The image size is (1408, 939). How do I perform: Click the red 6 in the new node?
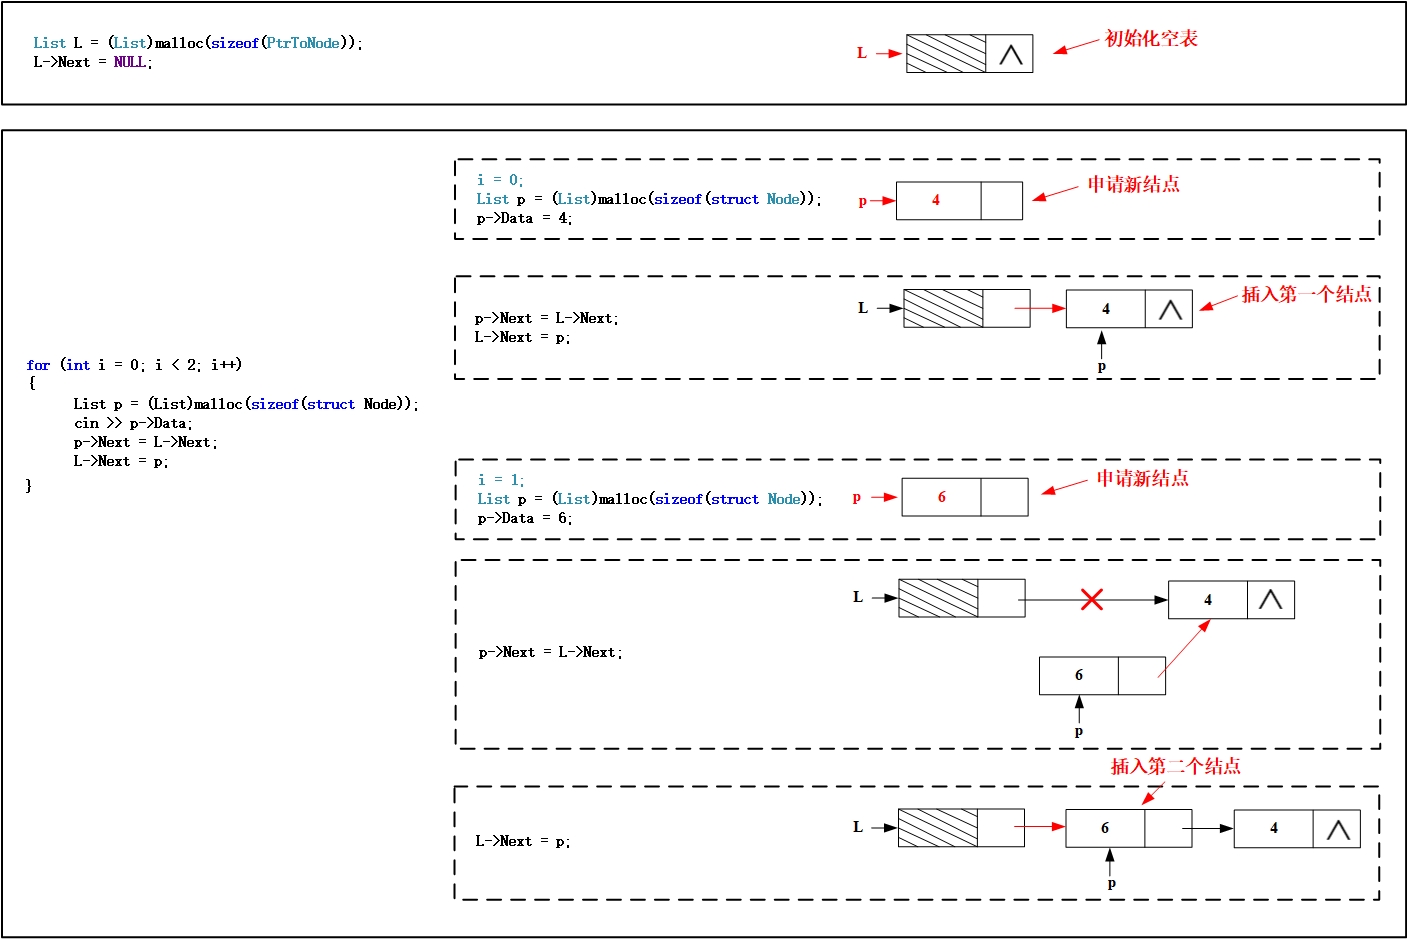coord(942,497)
